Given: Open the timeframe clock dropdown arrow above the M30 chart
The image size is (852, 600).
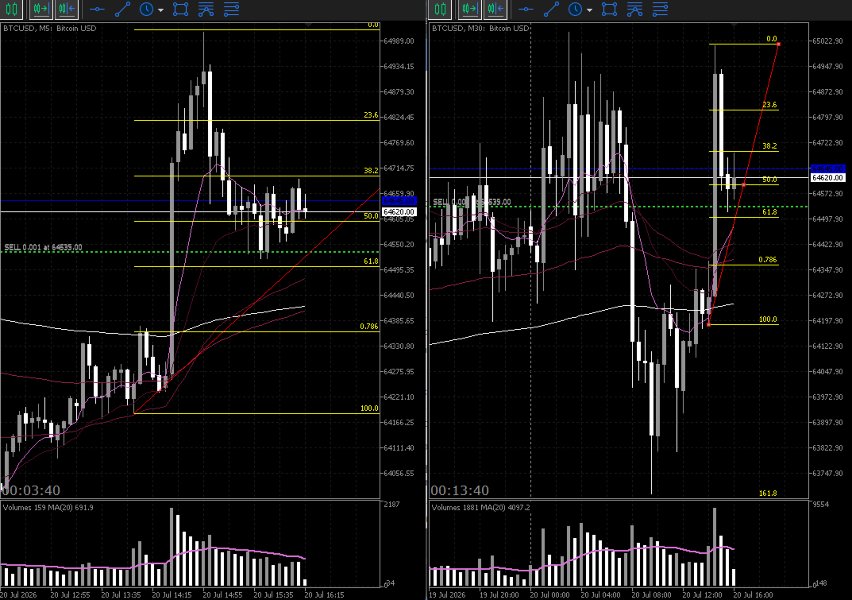Looking at the screenshot, I should (590, 10).
